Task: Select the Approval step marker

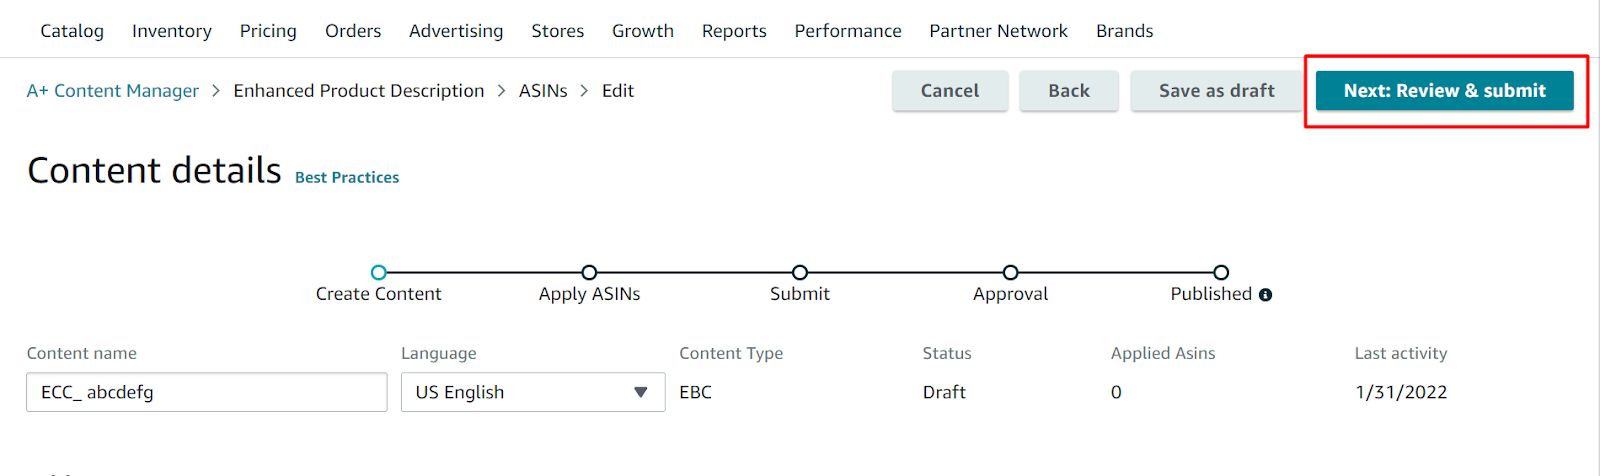Action: [x=1010, y=272]
